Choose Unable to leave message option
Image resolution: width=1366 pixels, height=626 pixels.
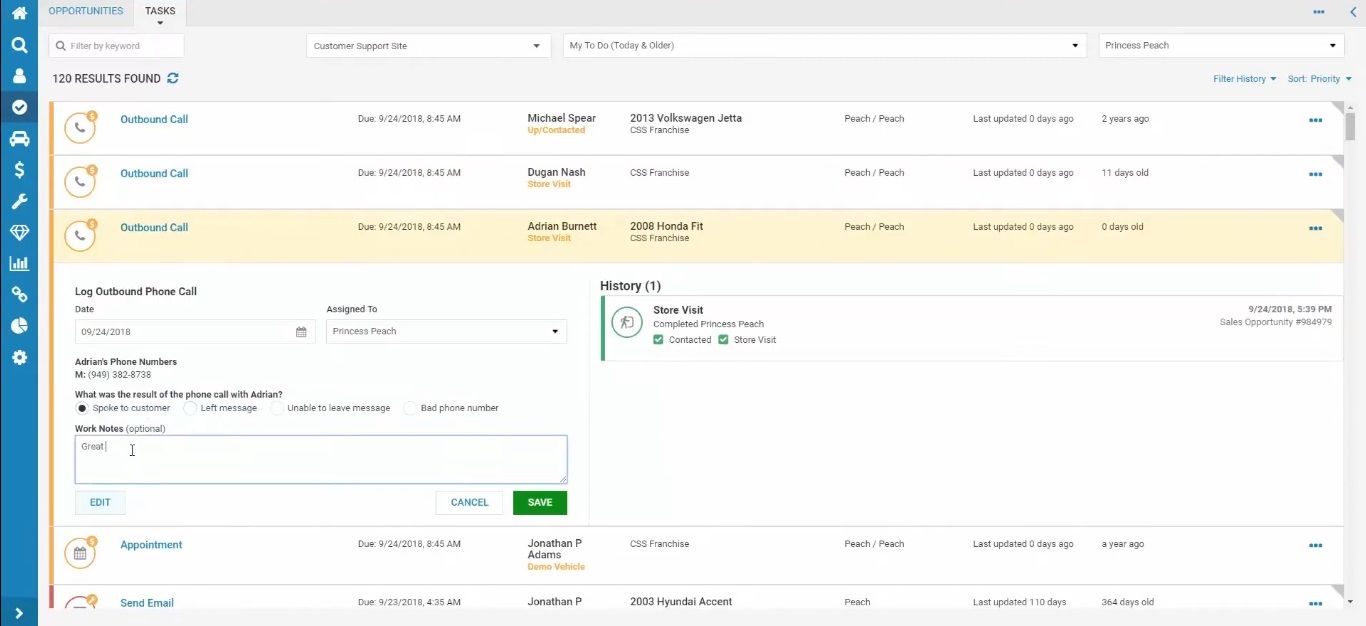point(277,408)
